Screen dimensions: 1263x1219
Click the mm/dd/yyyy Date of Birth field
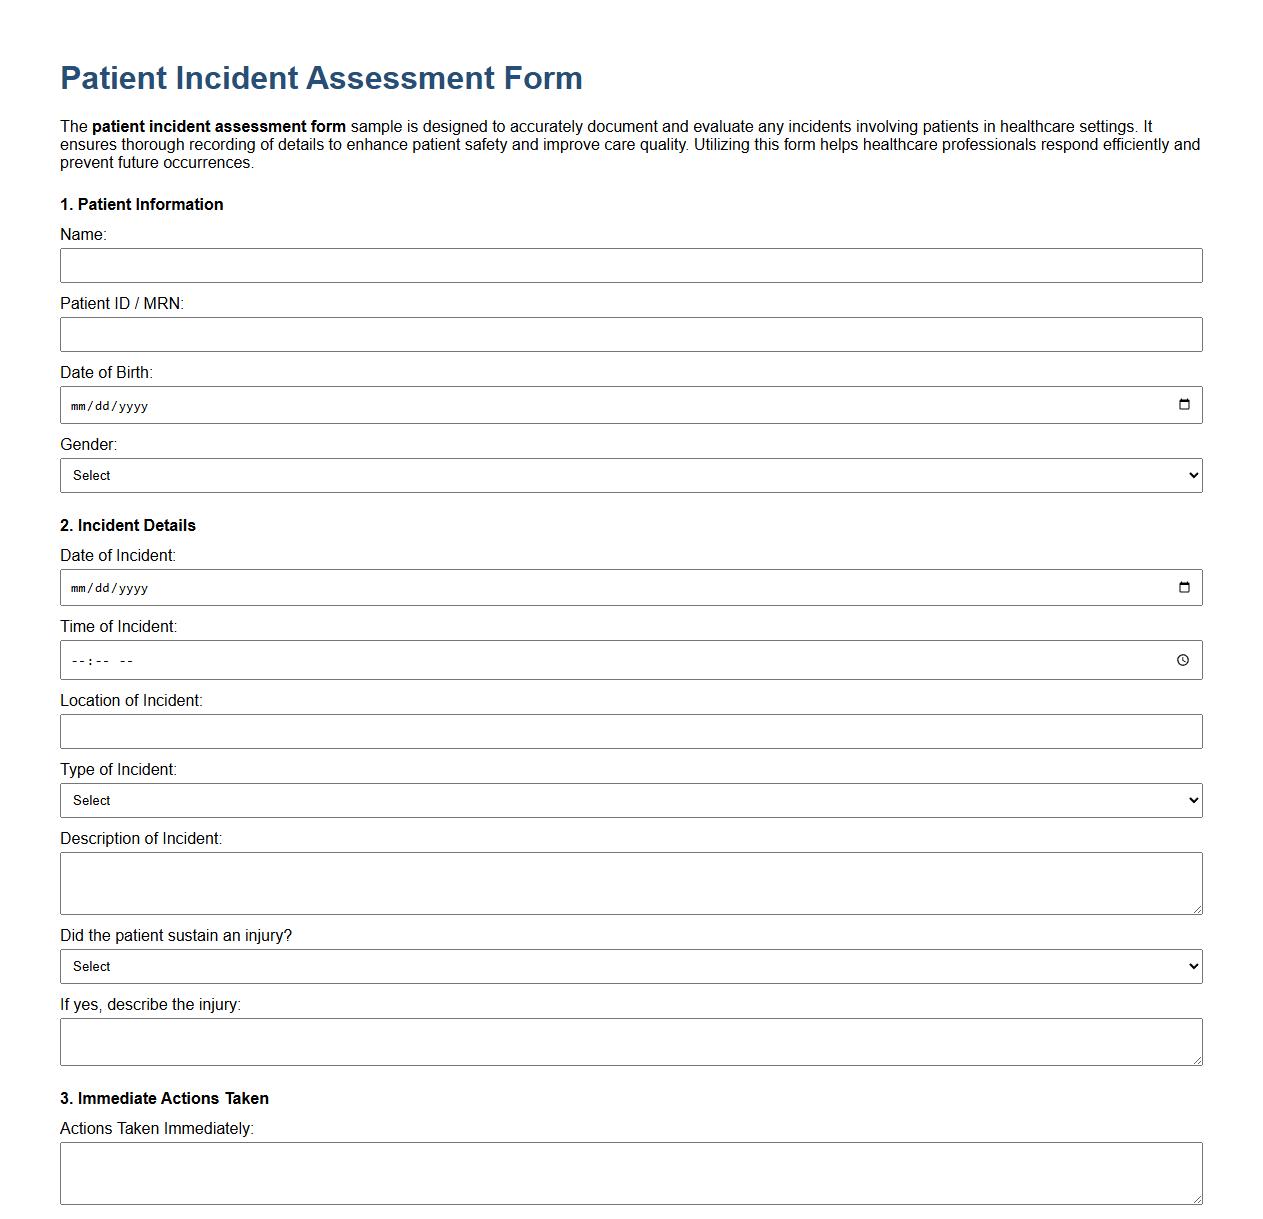pos(400,405)
